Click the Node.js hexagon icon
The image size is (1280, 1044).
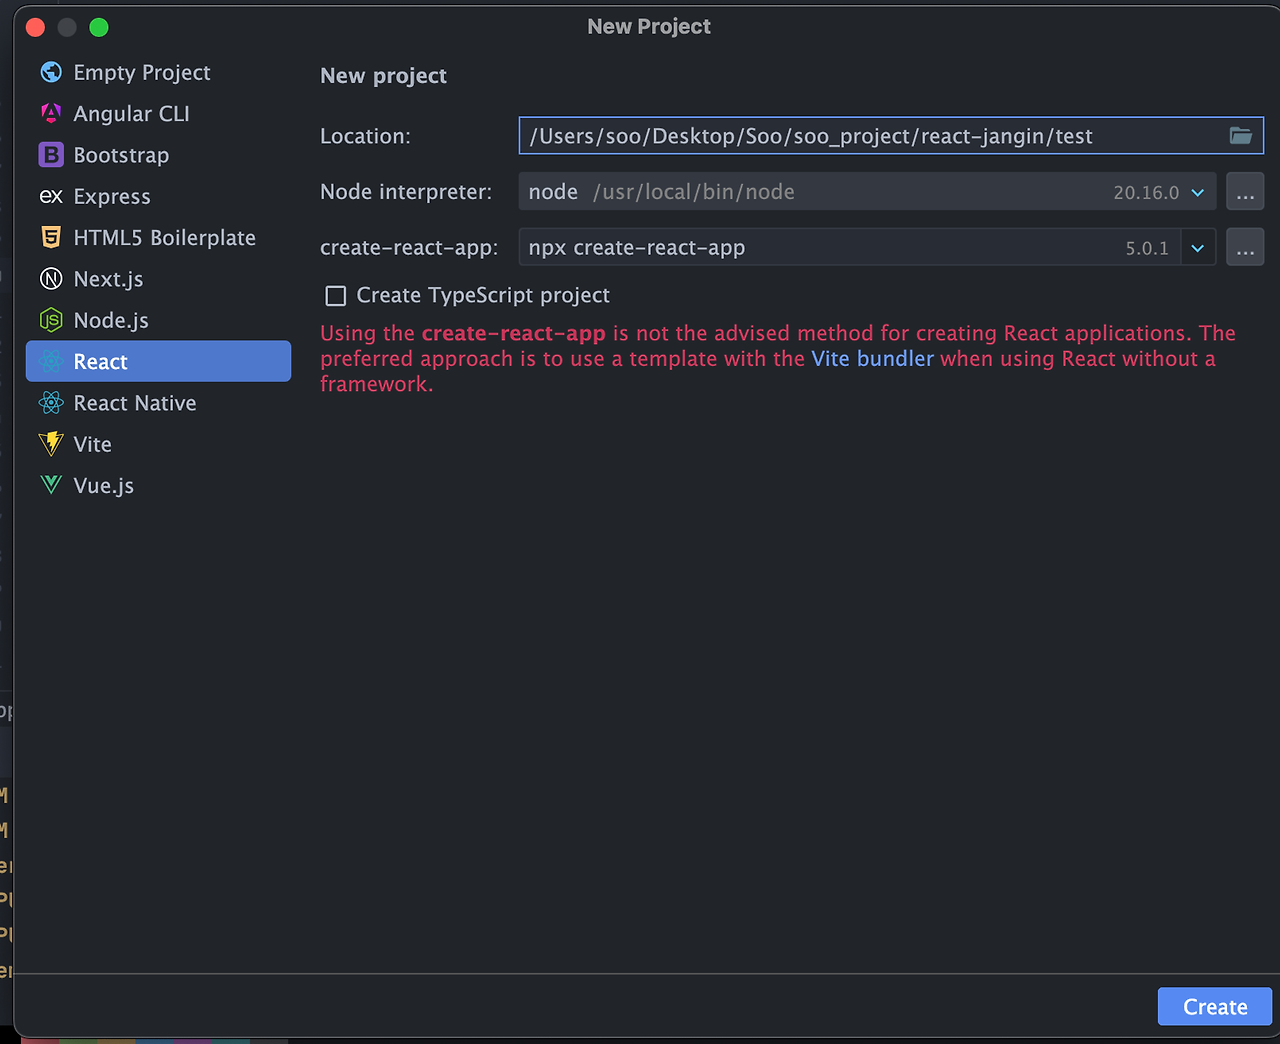coord(51,320)
